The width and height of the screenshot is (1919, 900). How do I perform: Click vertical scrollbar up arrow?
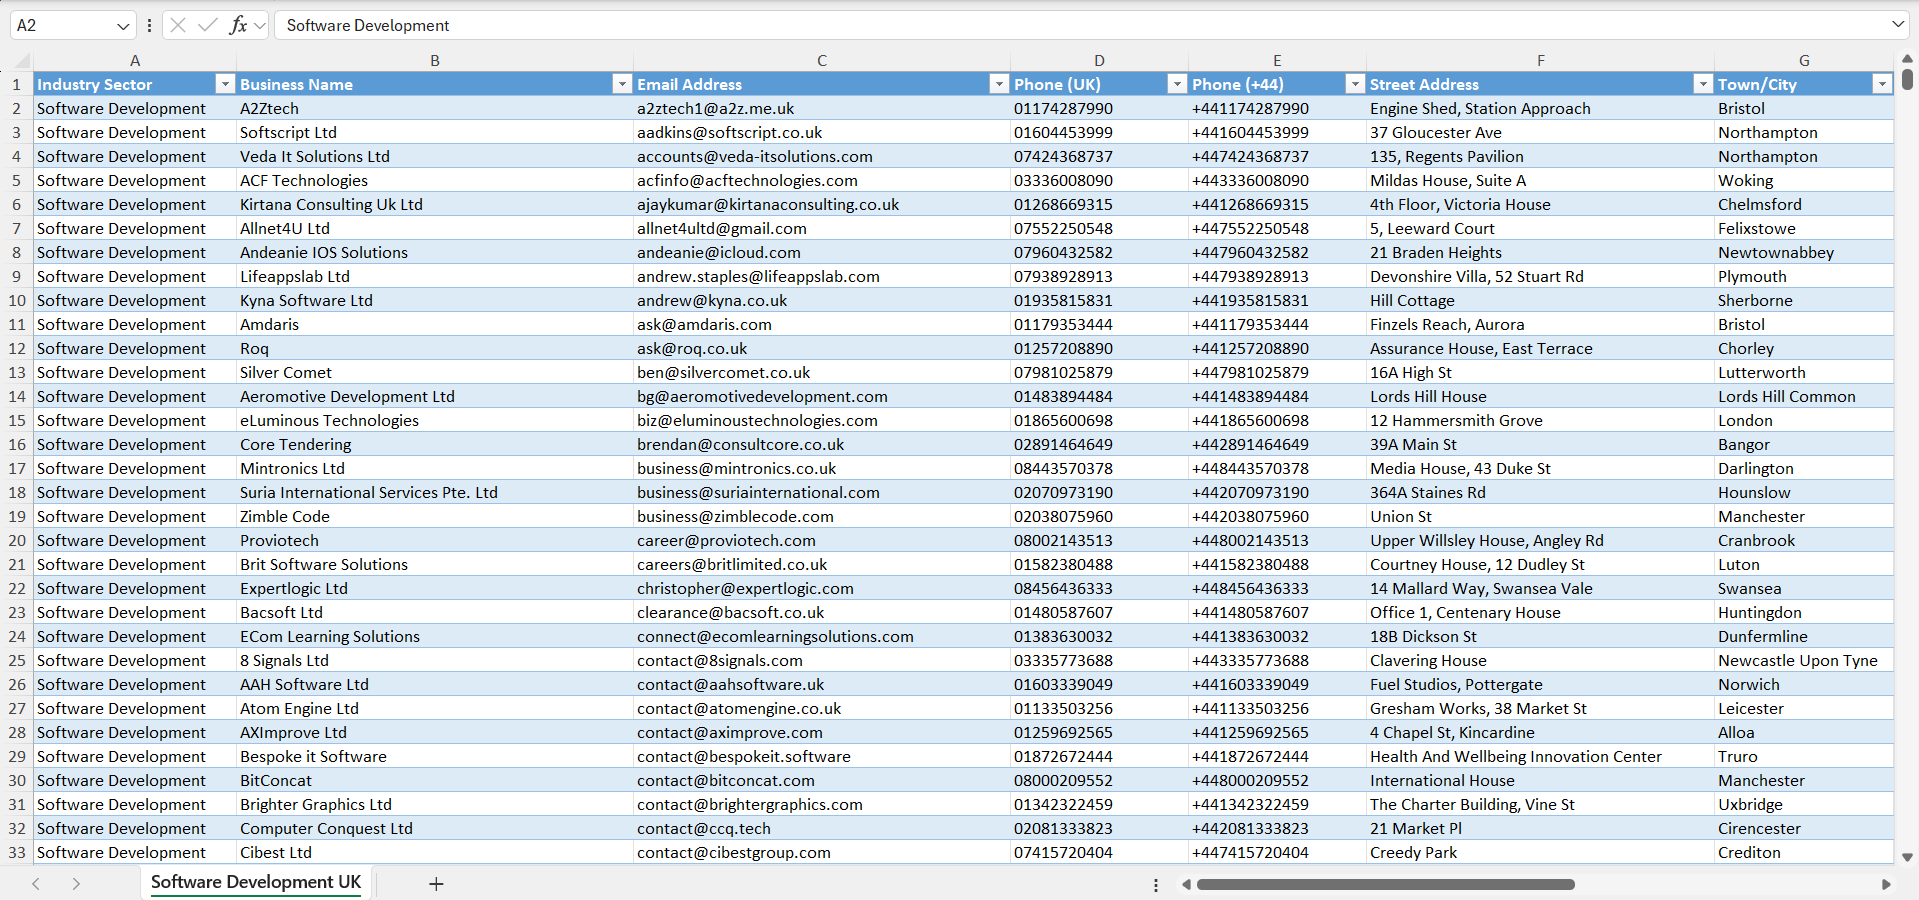1907,59
